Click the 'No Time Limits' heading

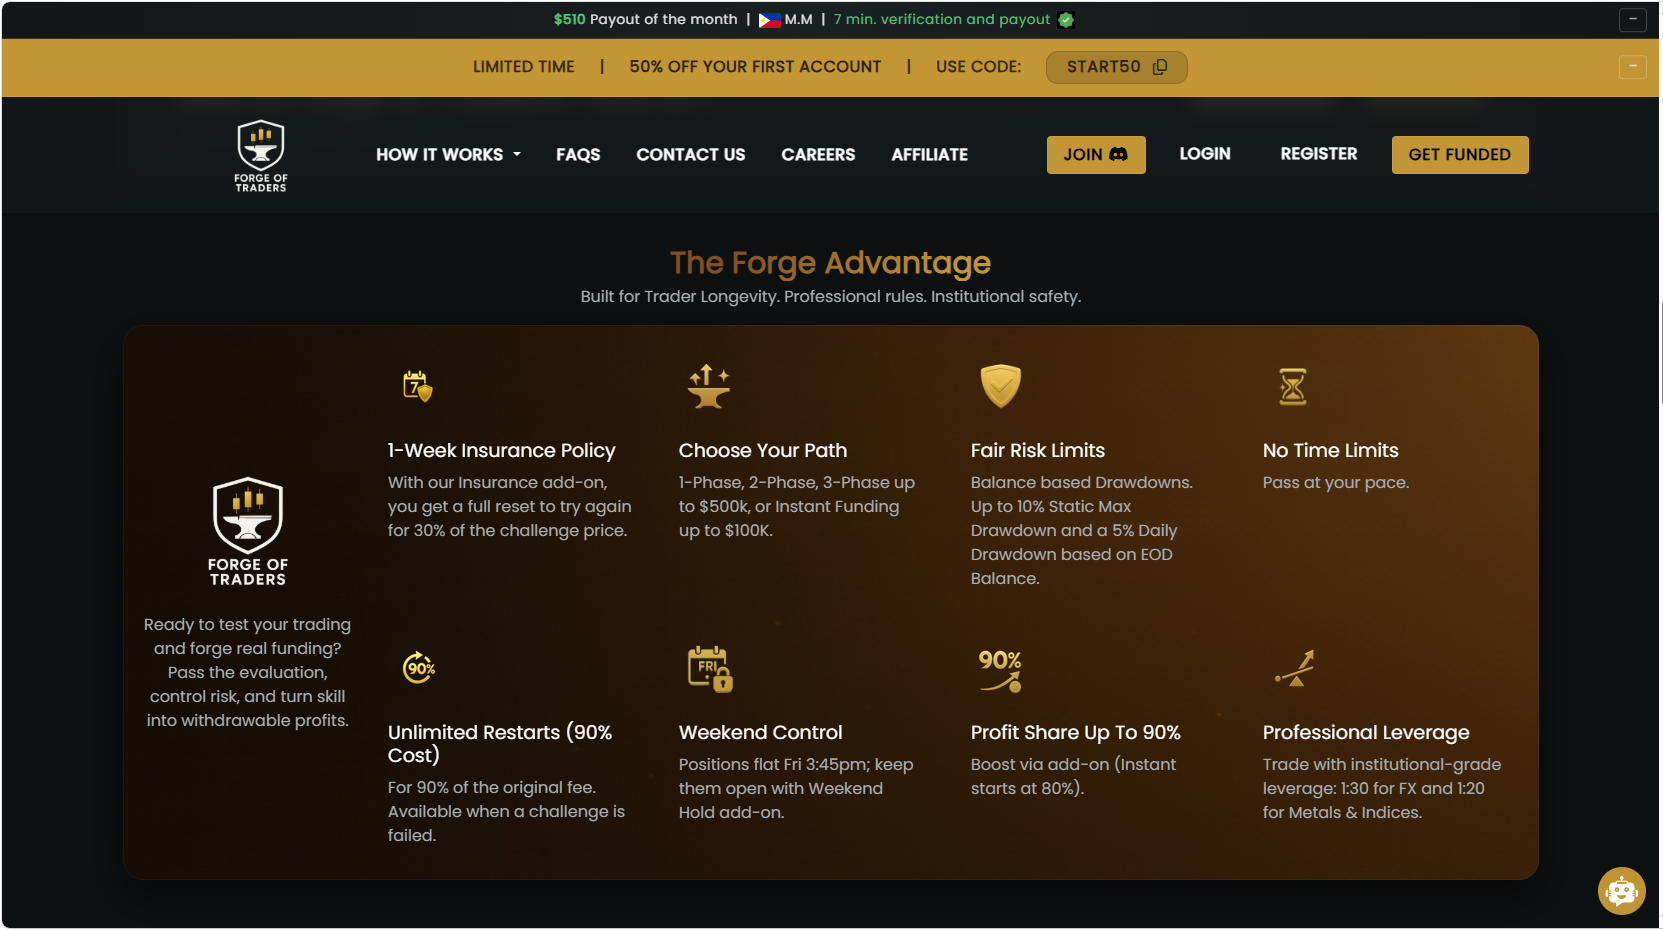click(x=1331, y=451)
